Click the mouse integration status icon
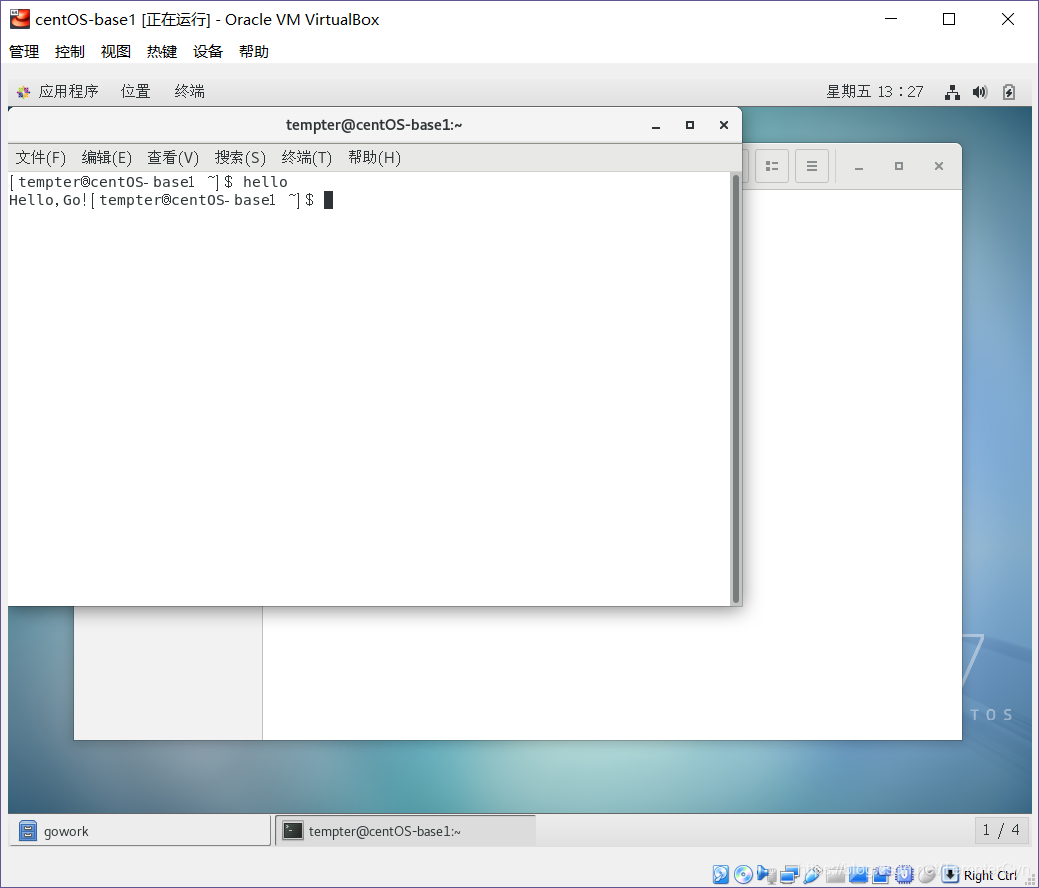The image size is (1039, 888). 926,875
